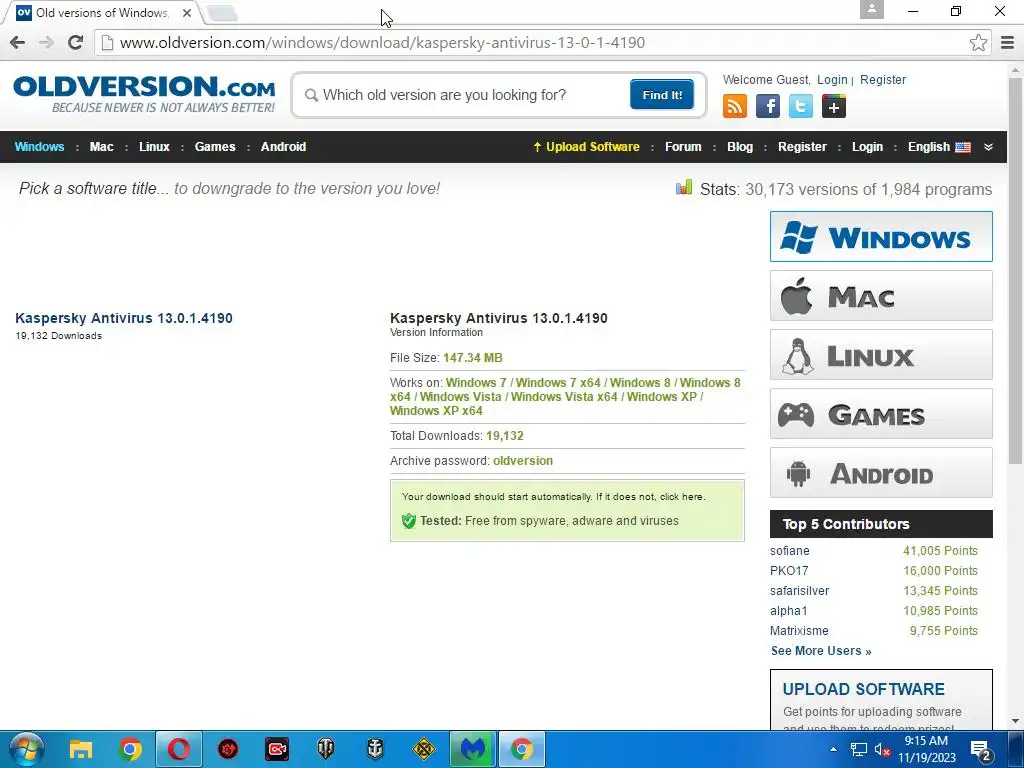Open the Google Plus icon in header
Image resolution: width=1024 pixels, height=768 pixels.
834,106
